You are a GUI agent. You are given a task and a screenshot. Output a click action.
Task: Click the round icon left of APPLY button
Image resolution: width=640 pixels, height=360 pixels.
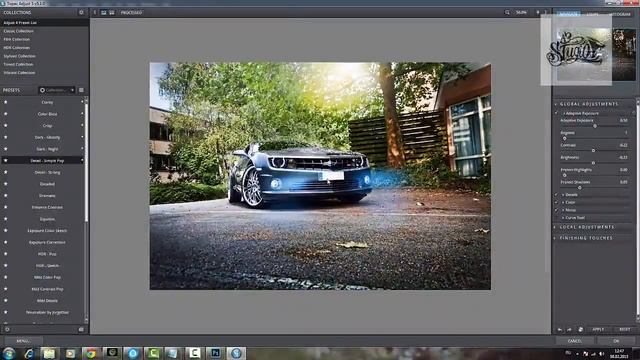tap(580, 329)
